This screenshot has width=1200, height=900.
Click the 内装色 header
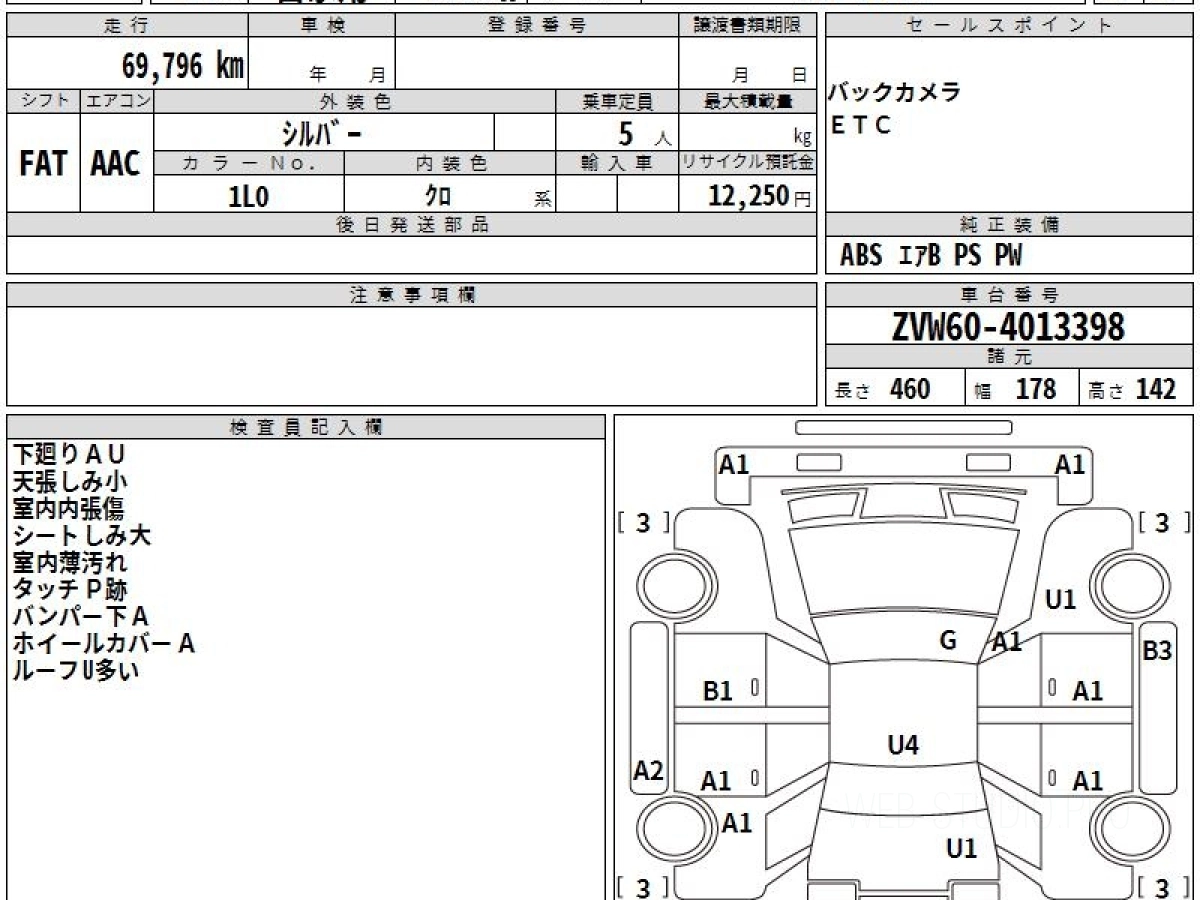pos(450,164)
